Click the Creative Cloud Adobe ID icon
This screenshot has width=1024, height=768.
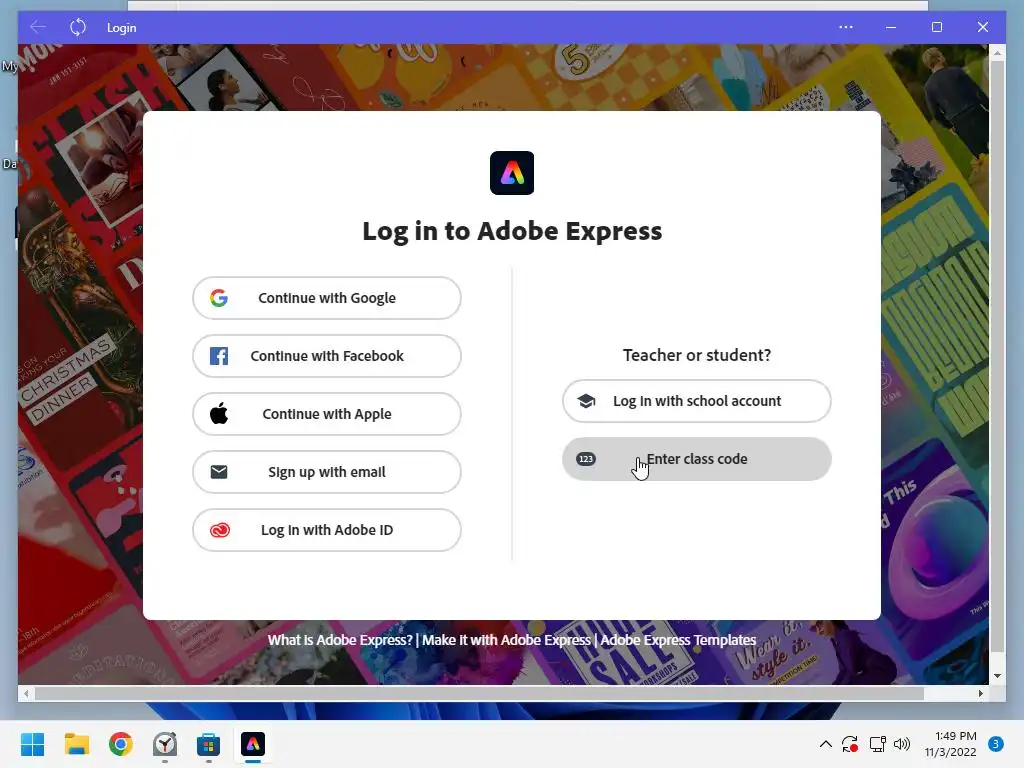click(219, 530)
